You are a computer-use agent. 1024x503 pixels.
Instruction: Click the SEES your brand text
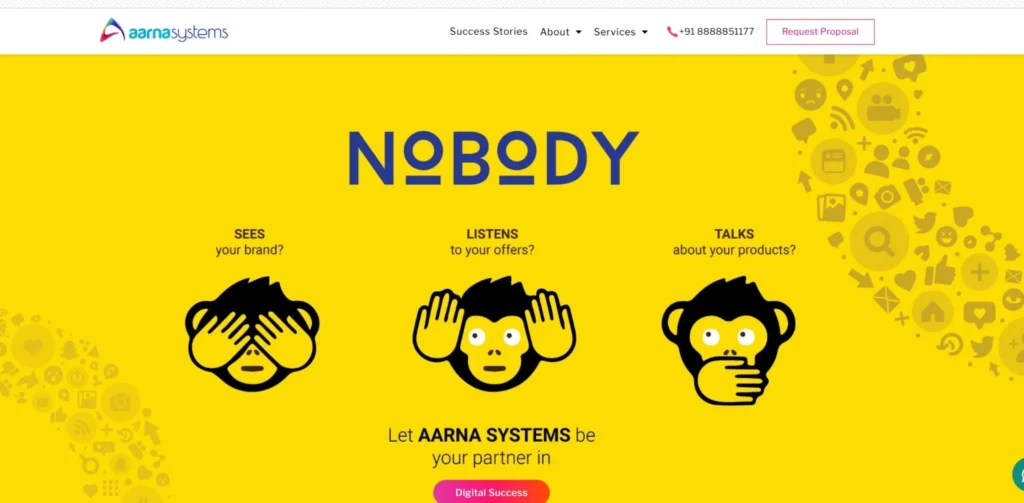[x=249, y=242]
